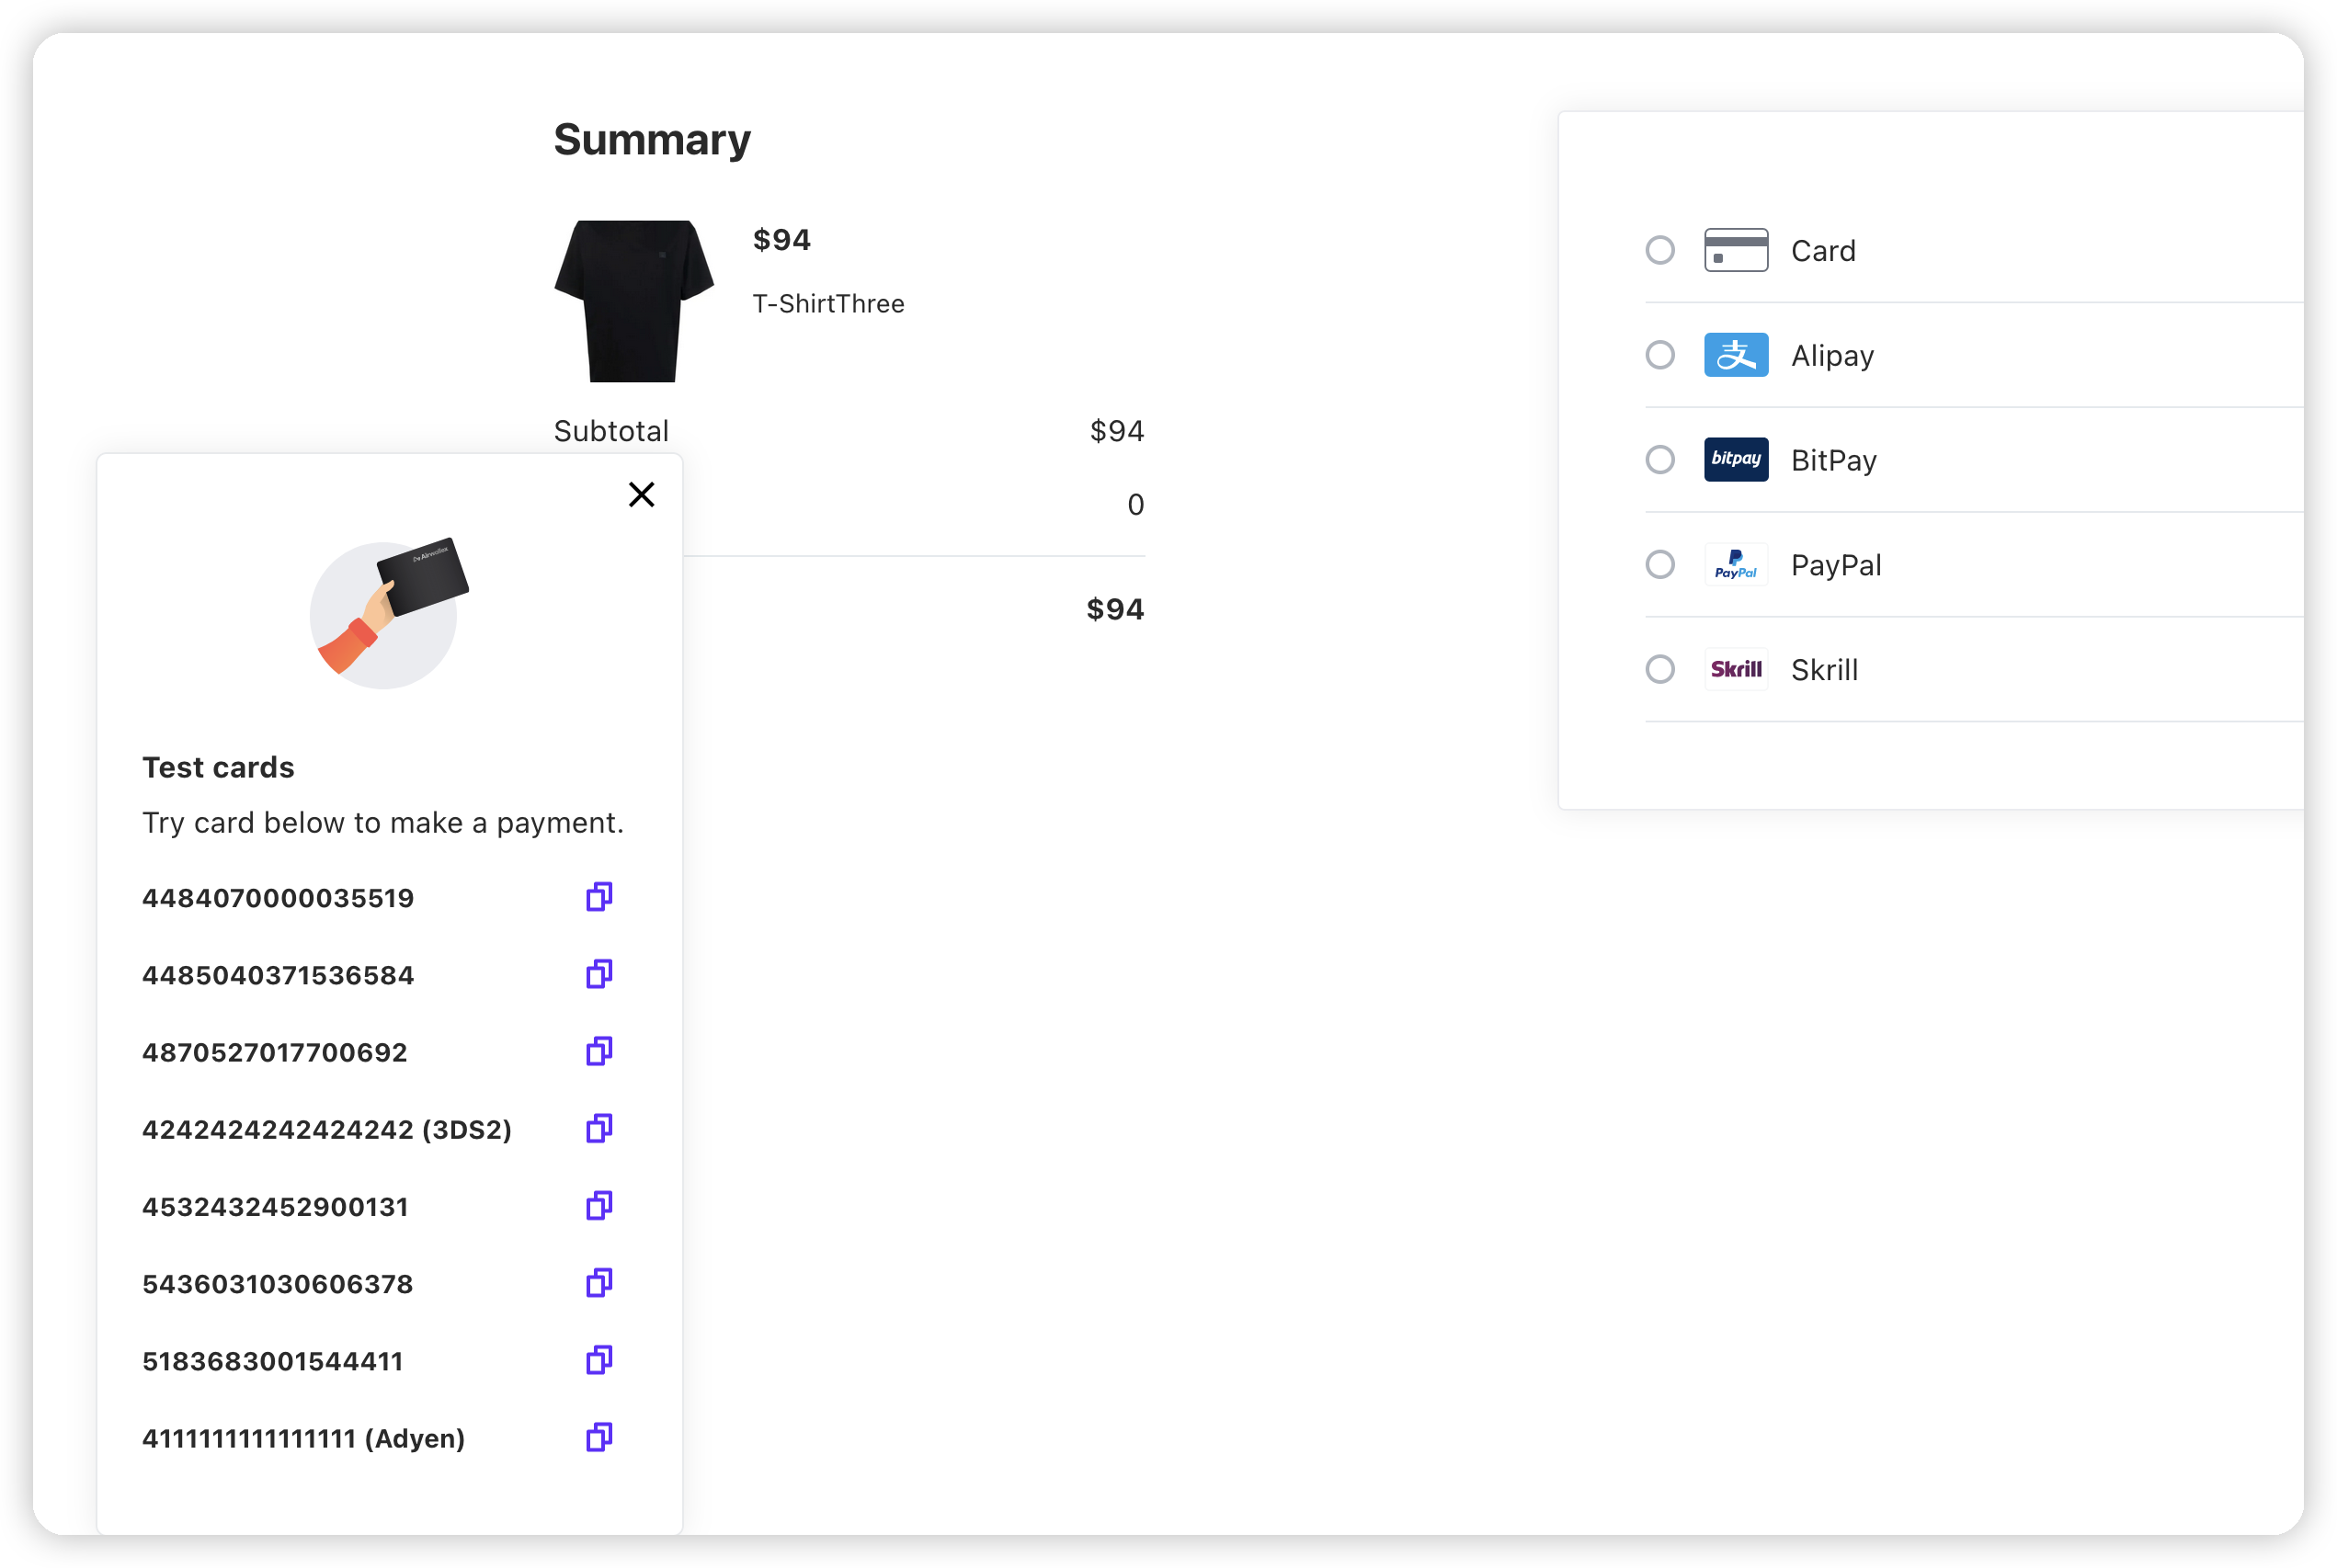Click the number 5436031030606378
This screenshot has width=2337, height=1568.
tap(278, 1284)
